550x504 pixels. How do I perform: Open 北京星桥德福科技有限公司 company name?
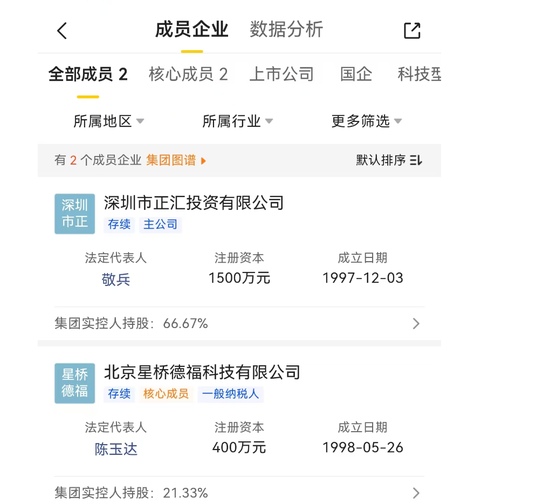pyautogui.click(x=202, y=372)
